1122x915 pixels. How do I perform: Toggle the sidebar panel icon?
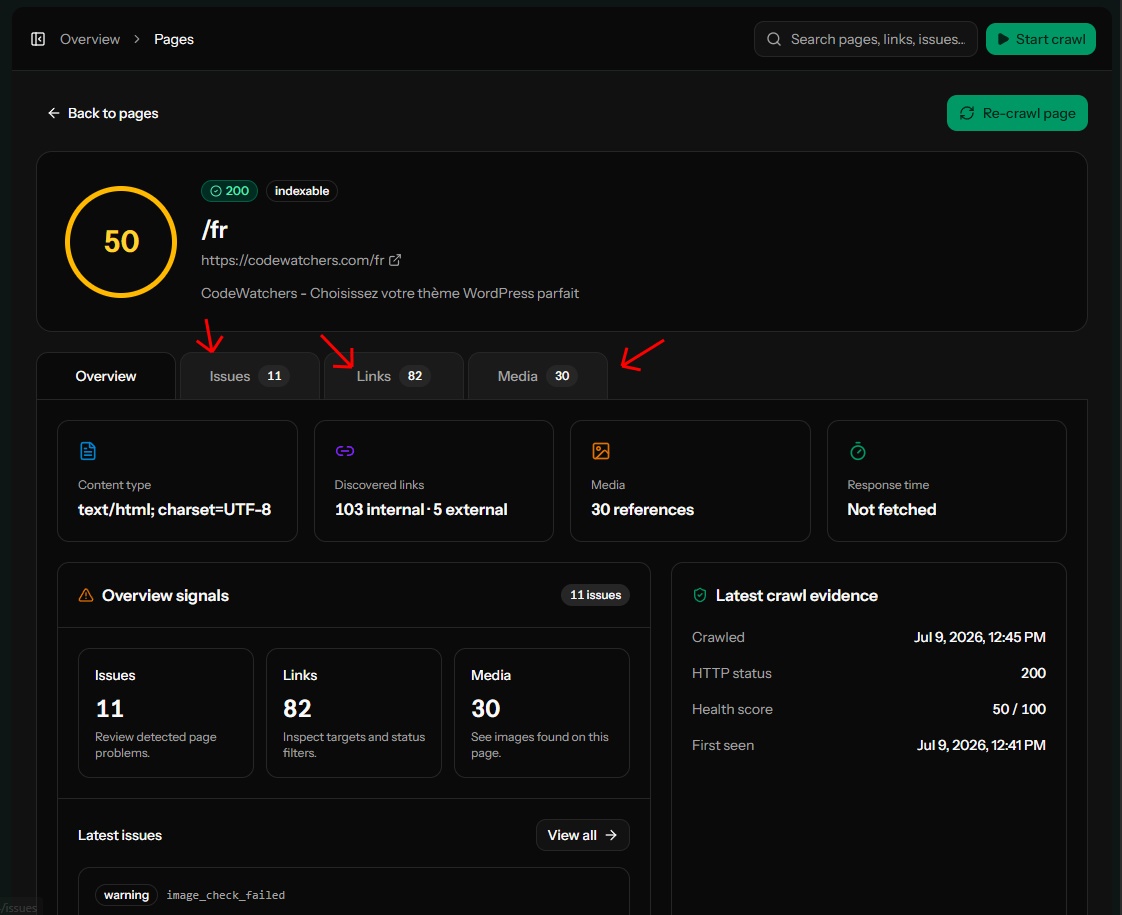coord(38,39)
